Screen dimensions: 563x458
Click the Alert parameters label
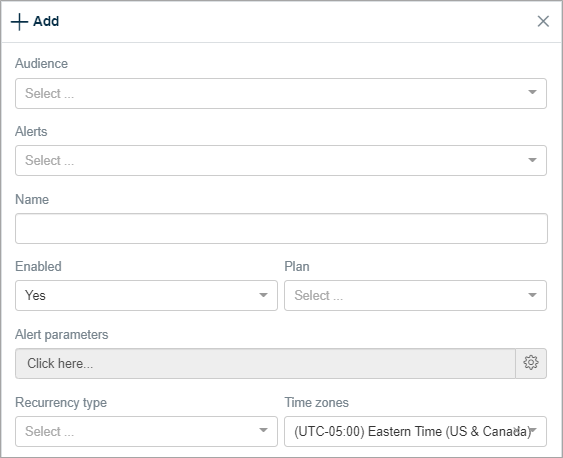[61, 335]
